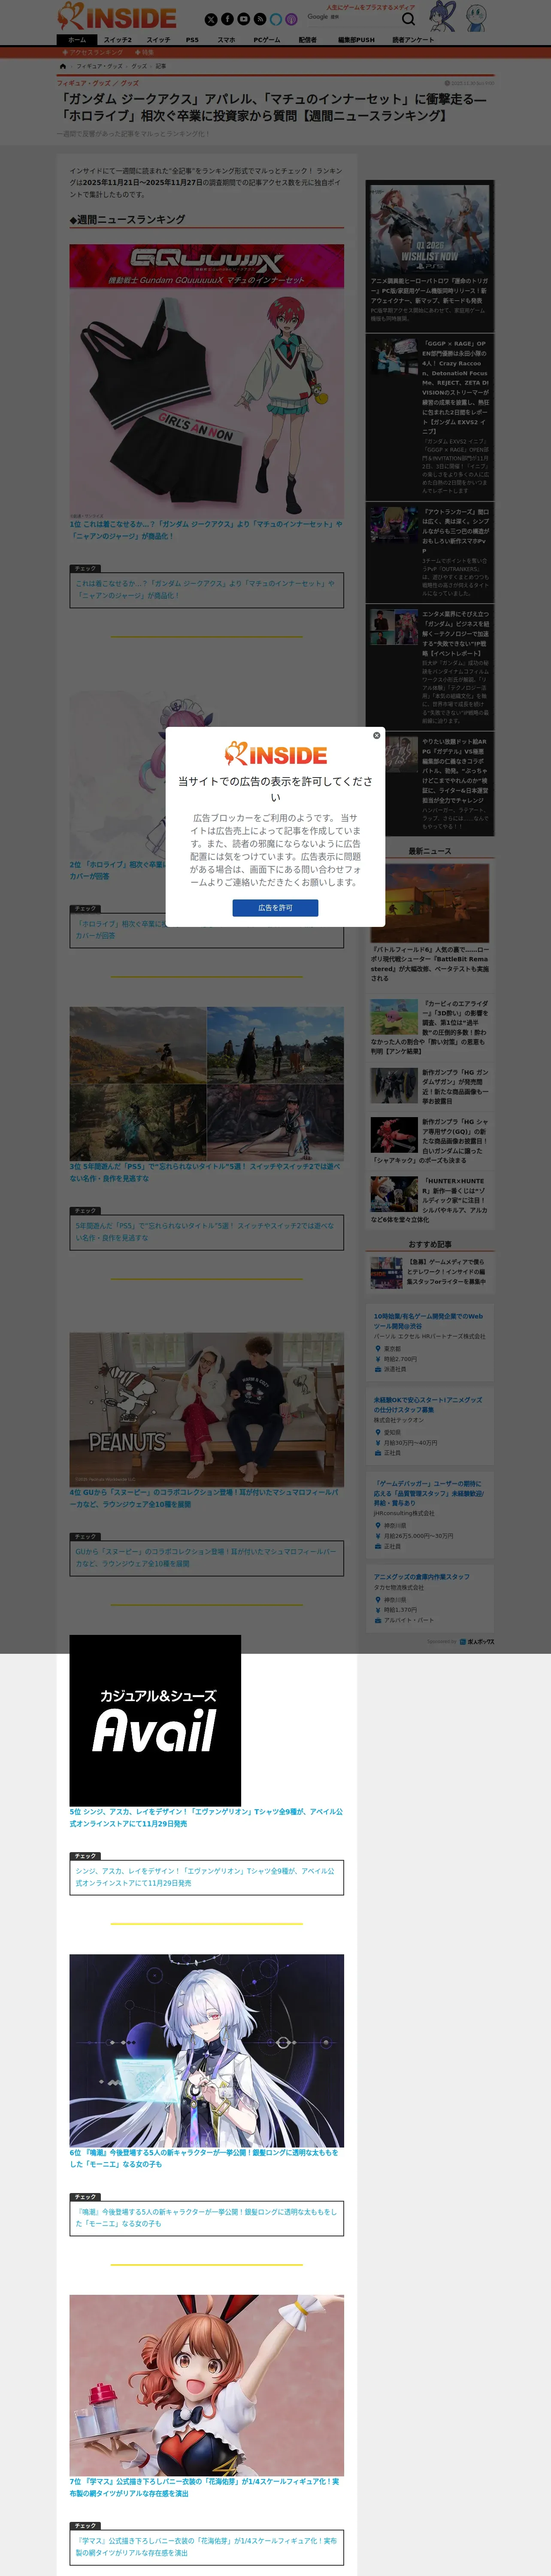Open the HG ガンダムザガン gunpla article
This screenshot has height=2576, width=551.
429,1086
